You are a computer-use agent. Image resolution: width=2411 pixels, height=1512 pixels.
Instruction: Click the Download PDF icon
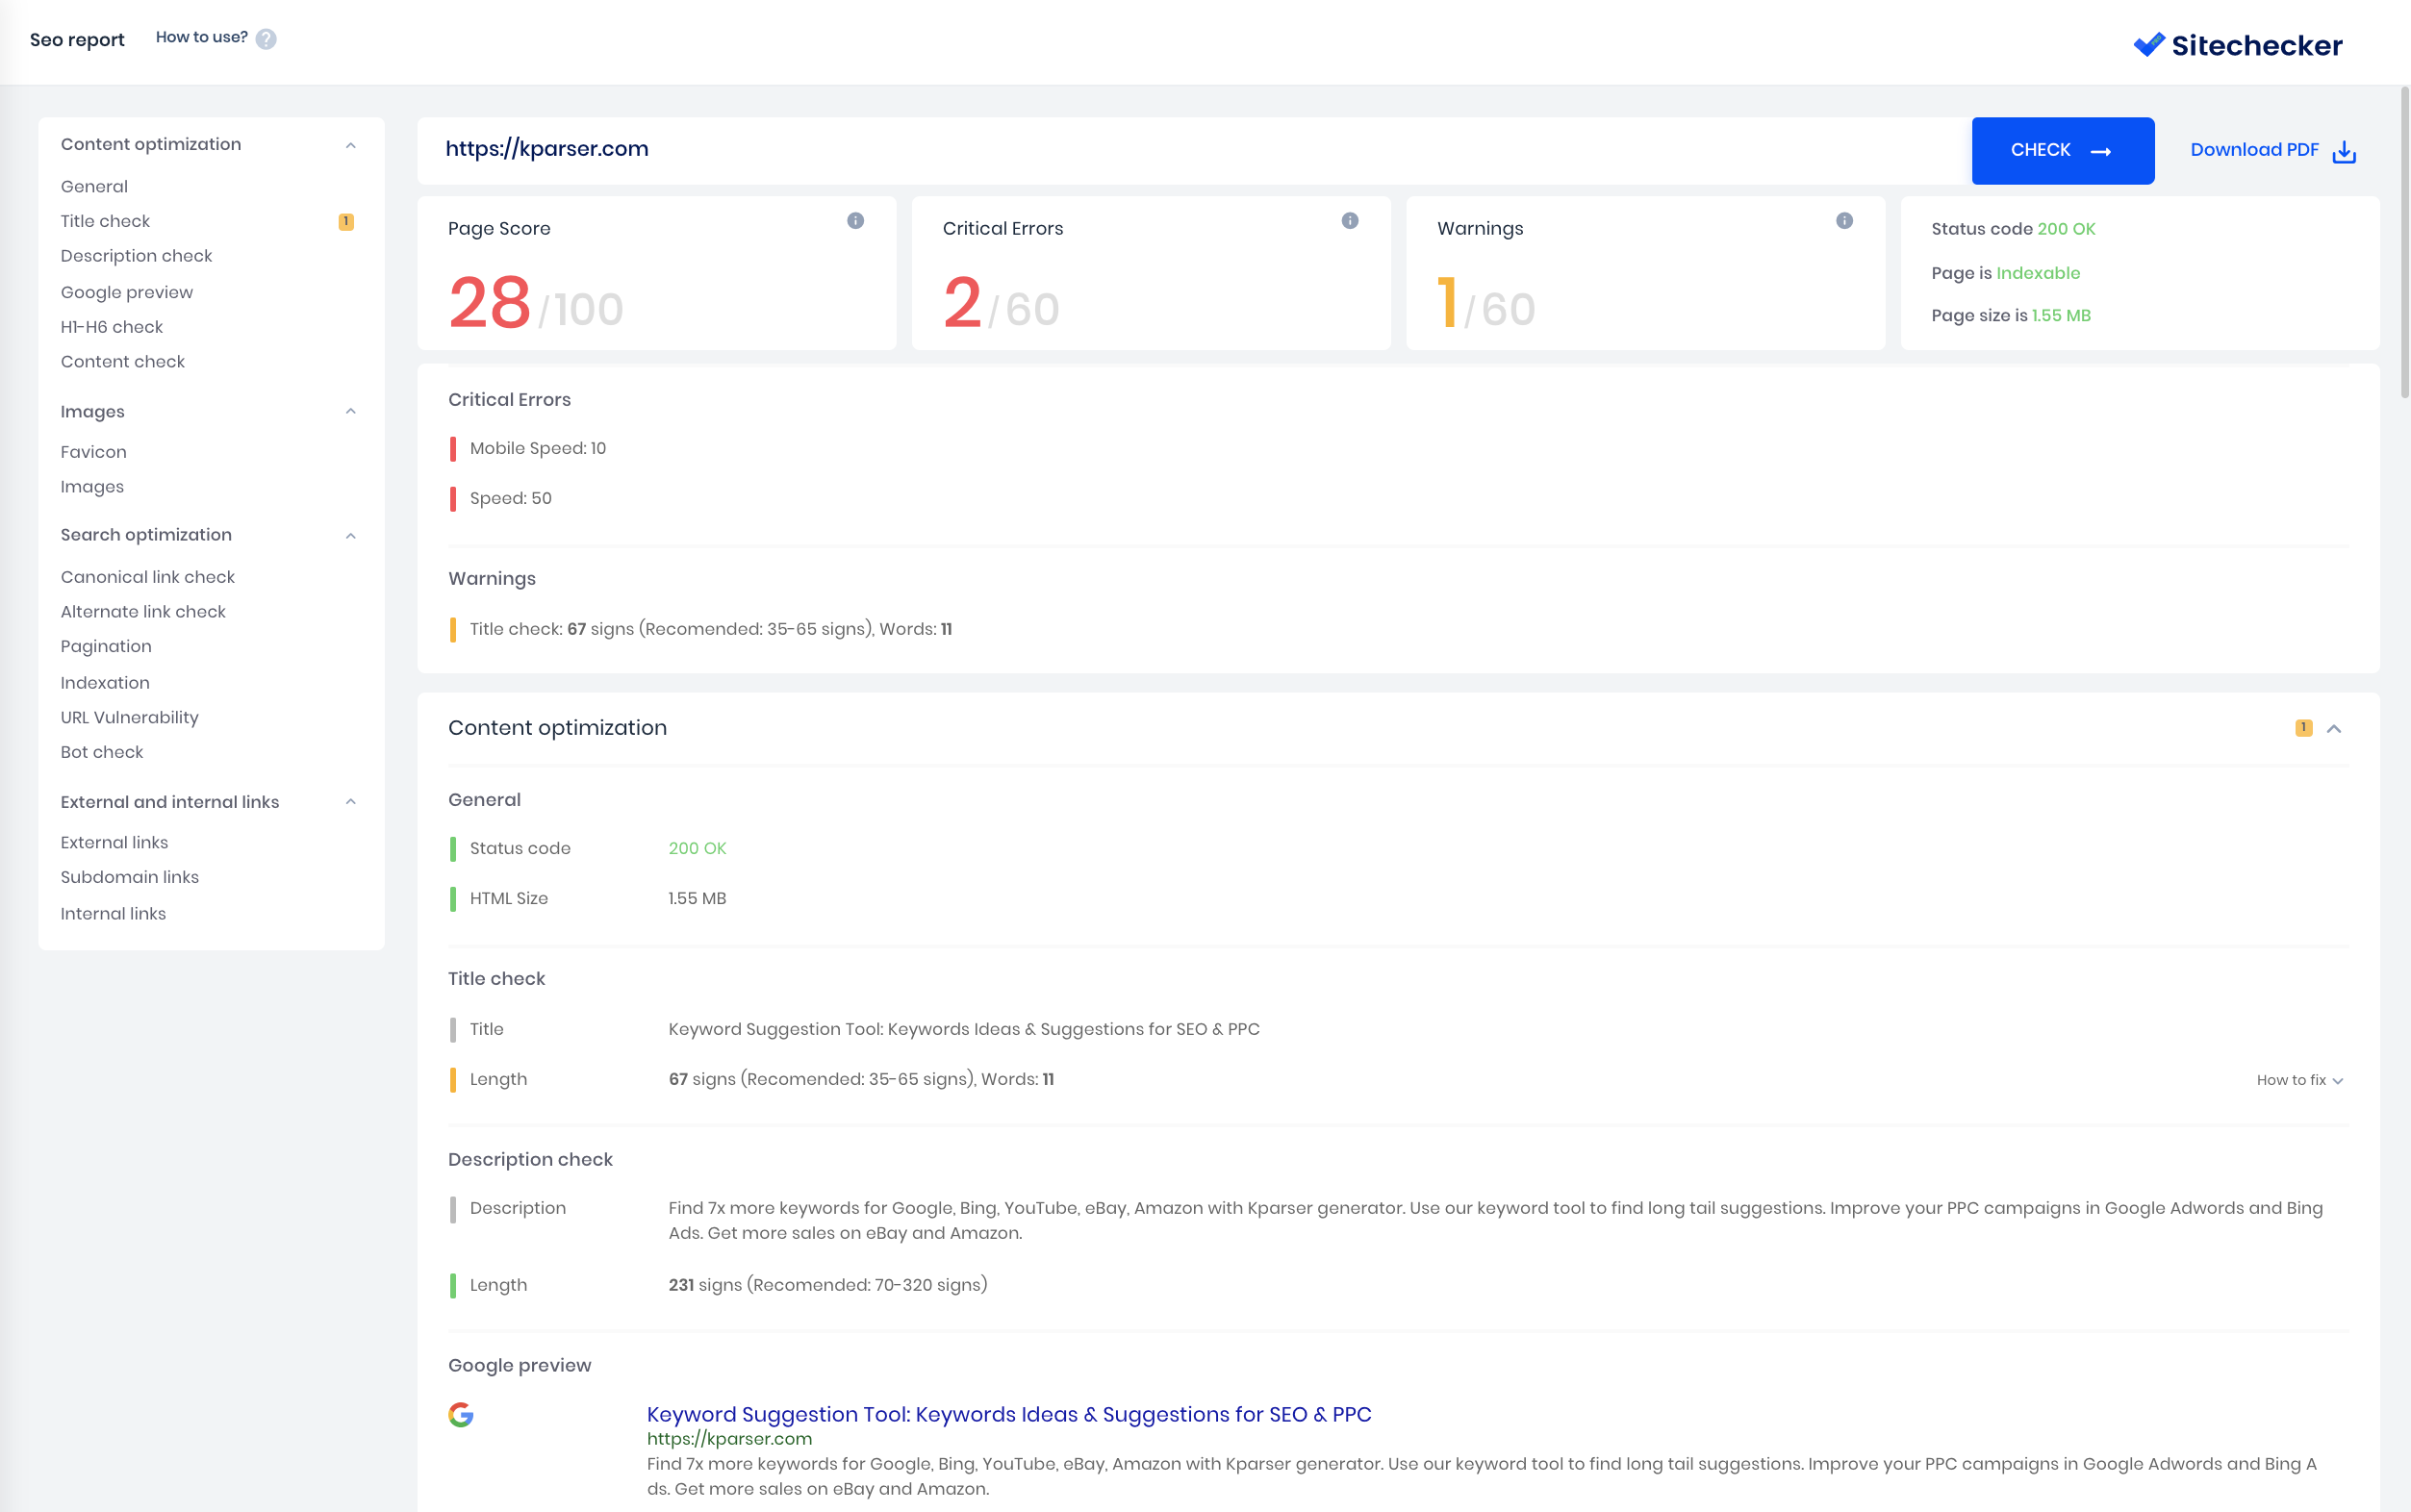click(2344, 151)
